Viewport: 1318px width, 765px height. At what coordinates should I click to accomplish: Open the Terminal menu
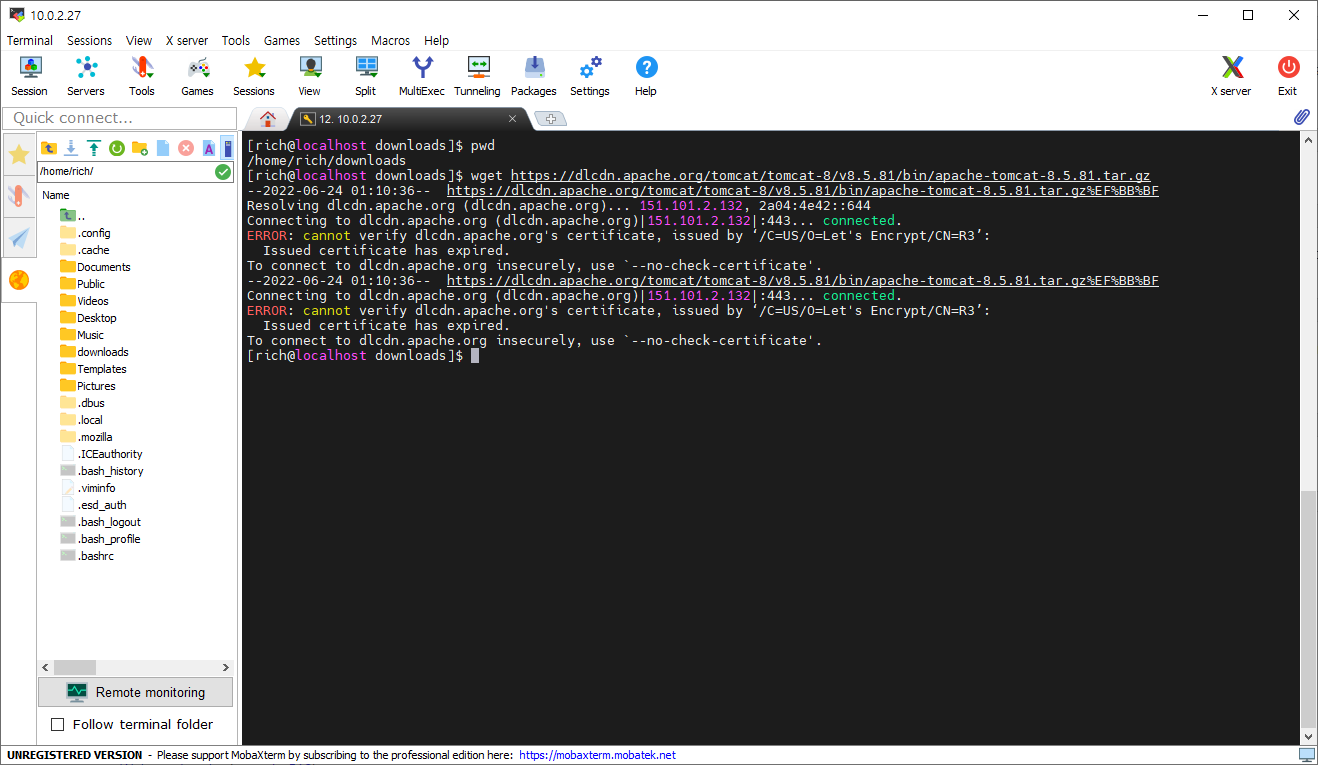(30, 41)
